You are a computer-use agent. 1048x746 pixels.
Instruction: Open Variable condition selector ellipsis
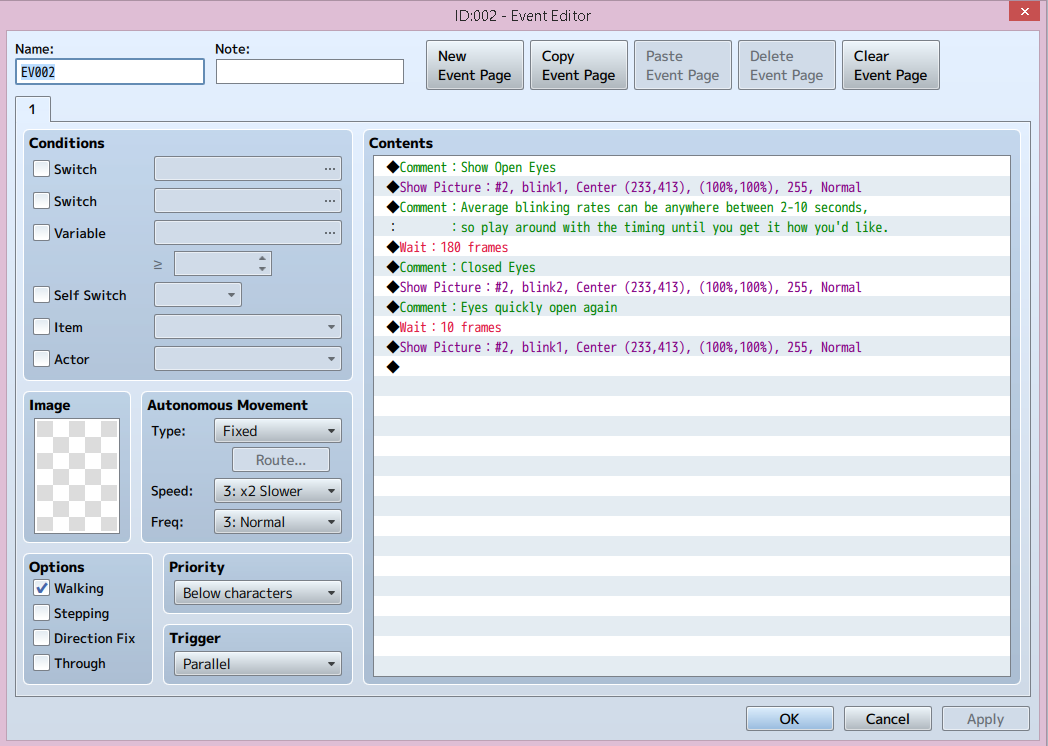click(x=330, y=233)
